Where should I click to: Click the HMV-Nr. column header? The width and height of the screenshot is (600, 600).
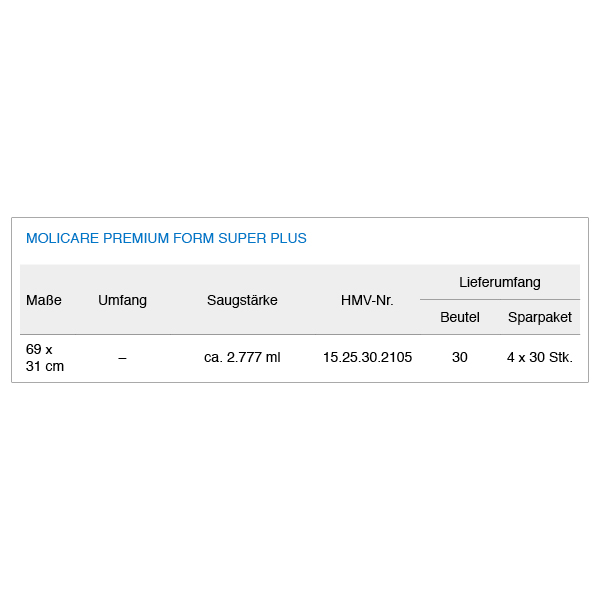point(367,300)
